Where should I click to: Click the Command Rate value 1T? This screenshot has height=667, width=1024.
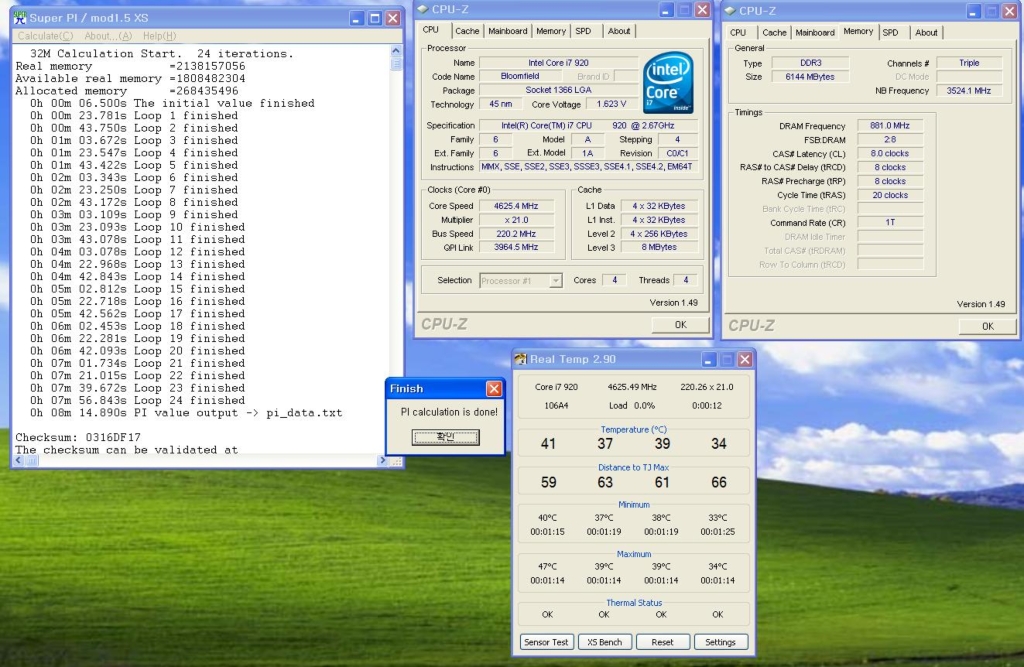point(889,222)
